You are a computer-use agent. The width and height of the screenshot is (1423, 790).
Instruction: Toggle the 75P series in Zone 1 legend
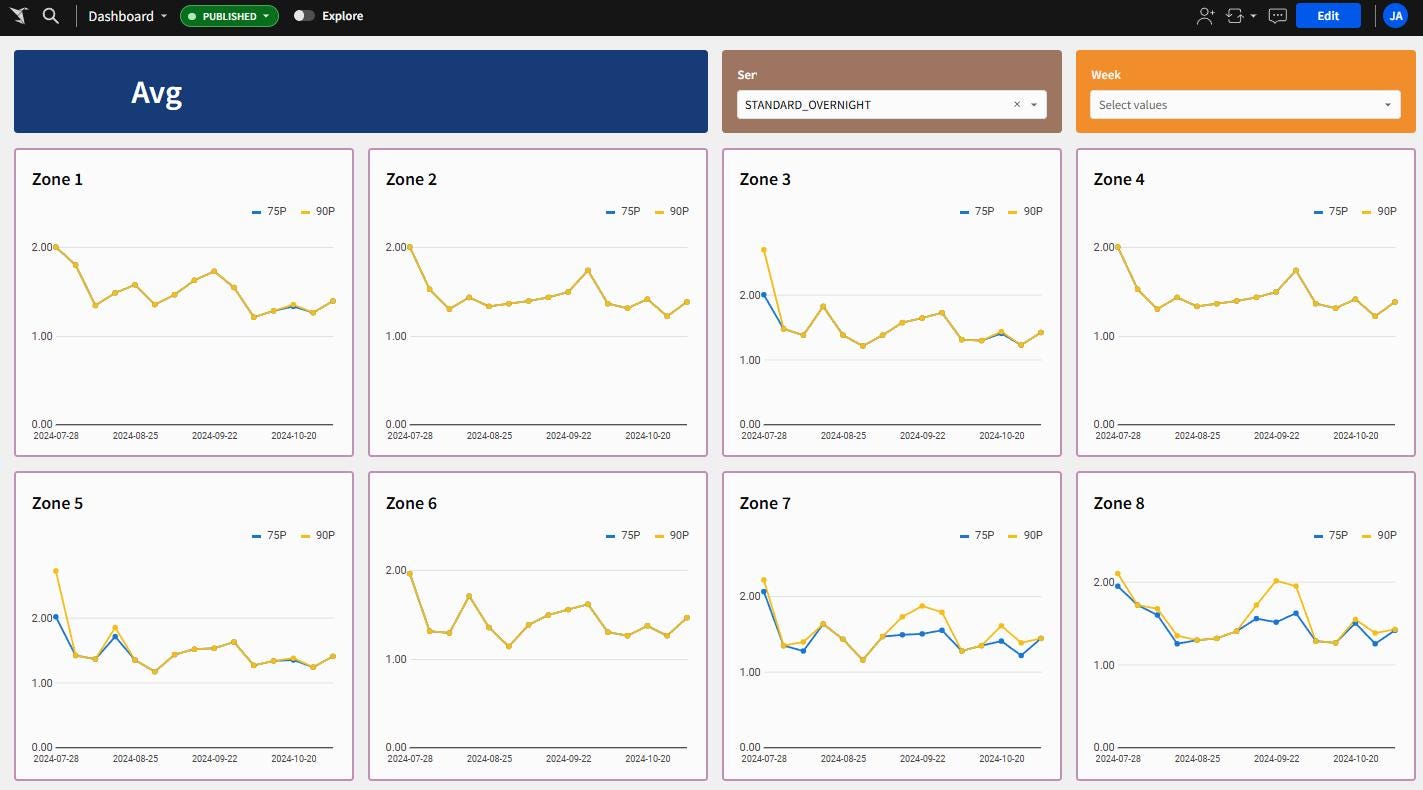[268, 211]
